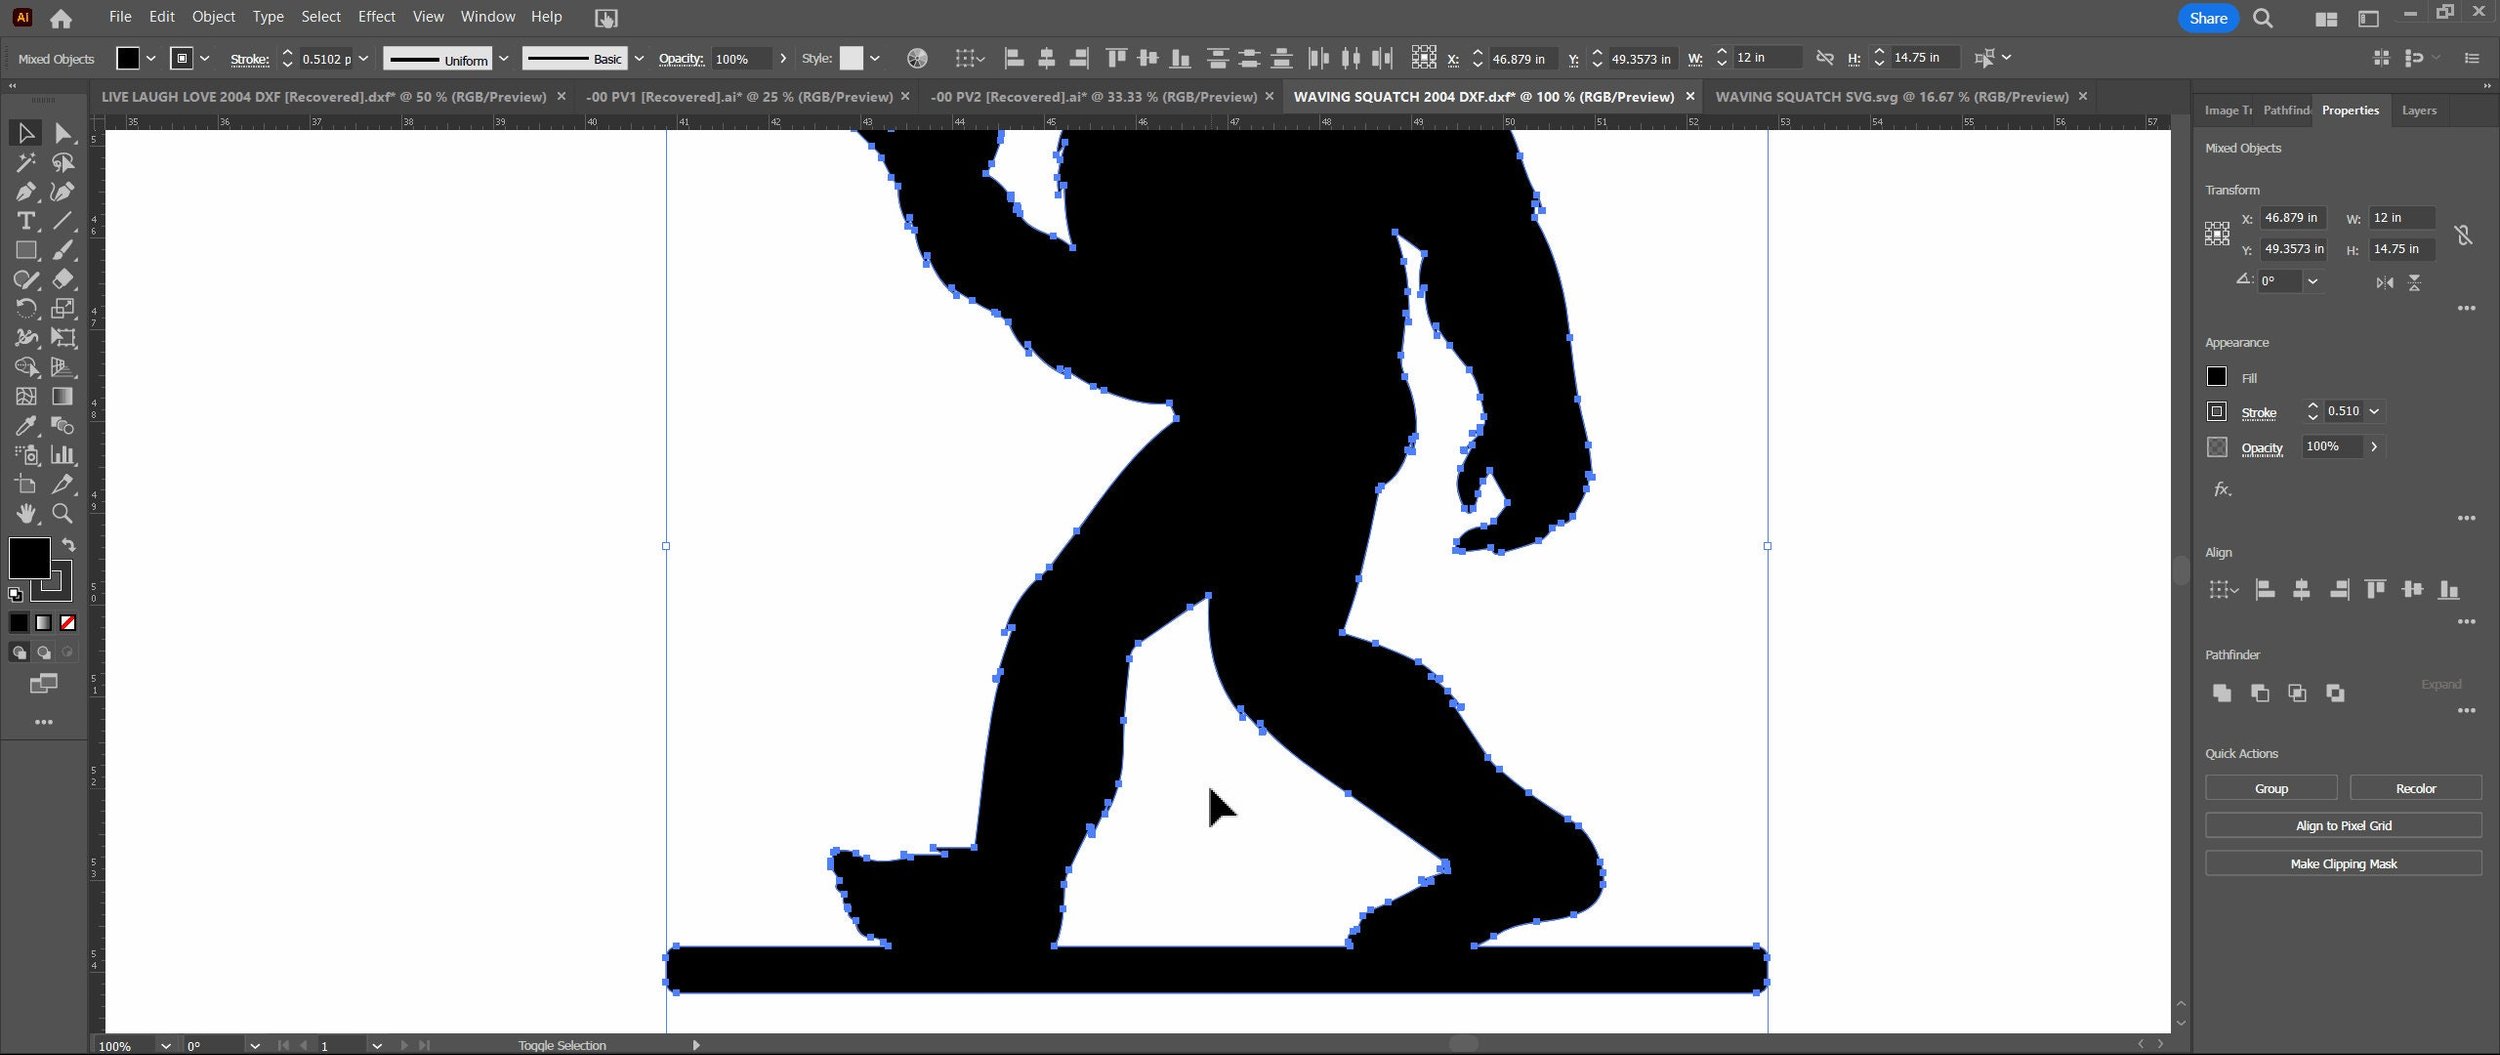This screenshot has height=1055, width=2500.
Task: Select the Type tool
Action: pyautogui.click(x=26, y=221)
